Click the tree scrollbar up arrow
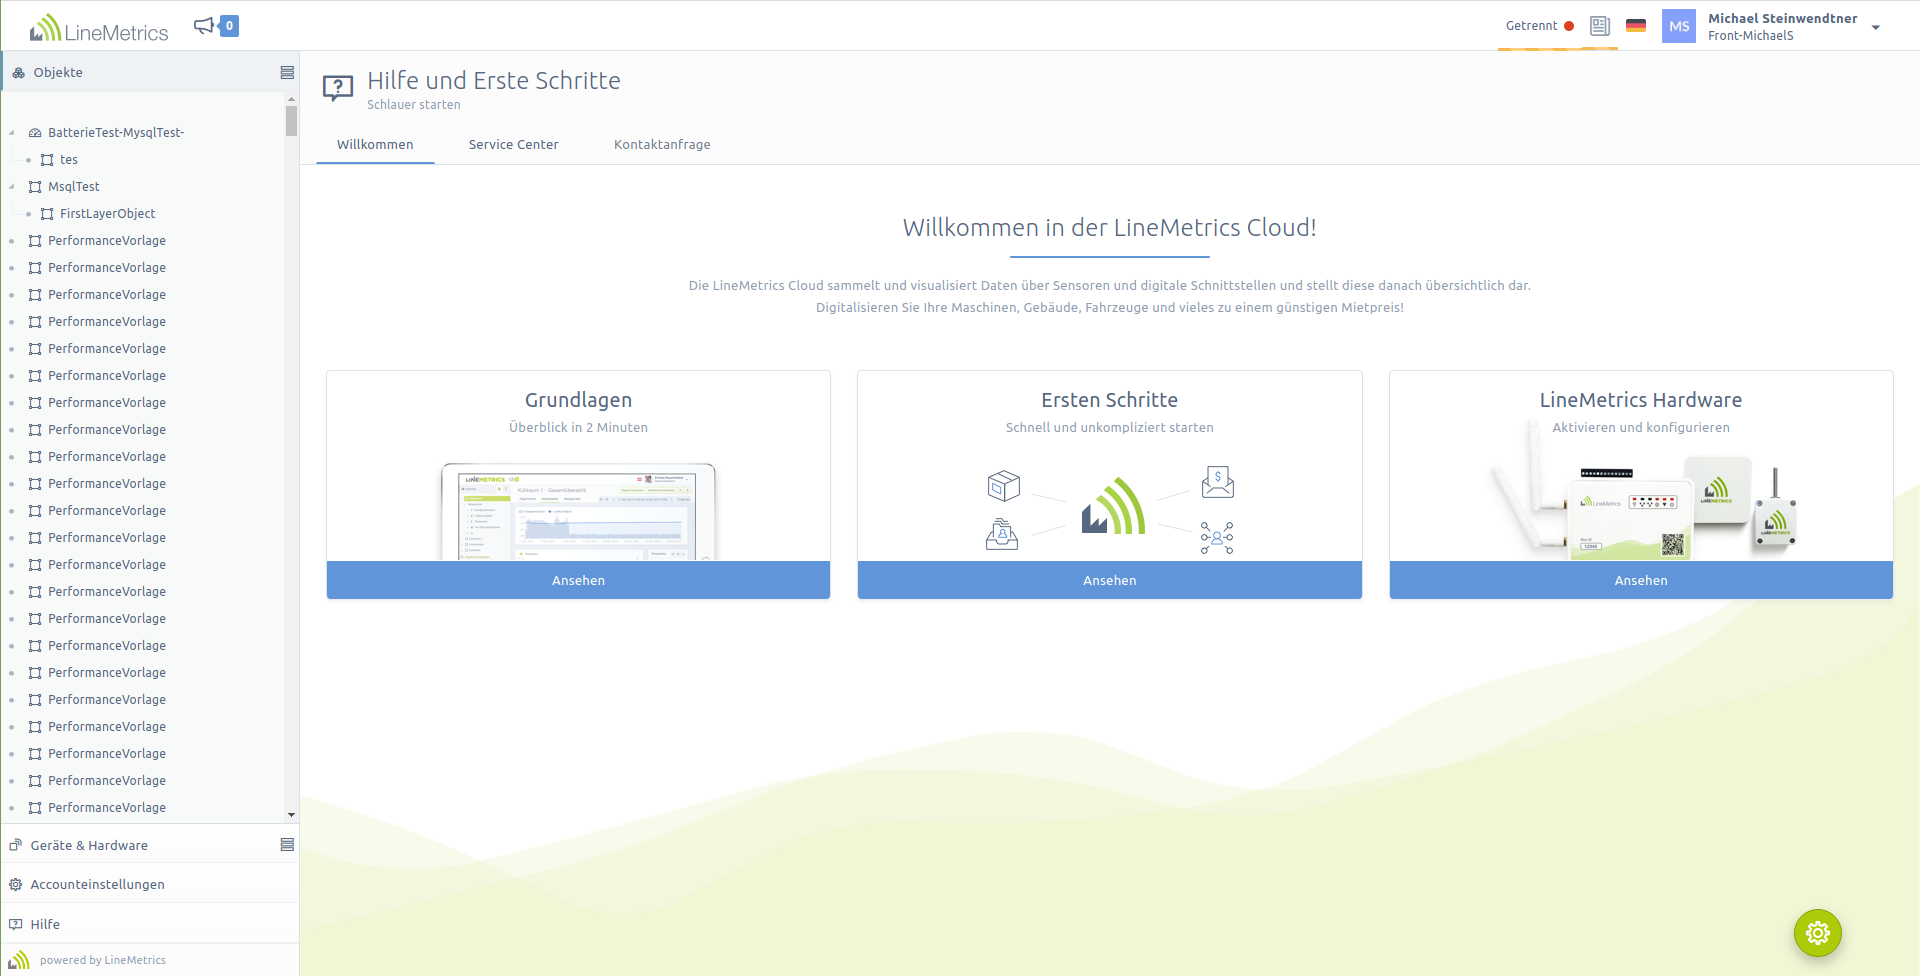The image size is (1920, 976). pos(291,99)
